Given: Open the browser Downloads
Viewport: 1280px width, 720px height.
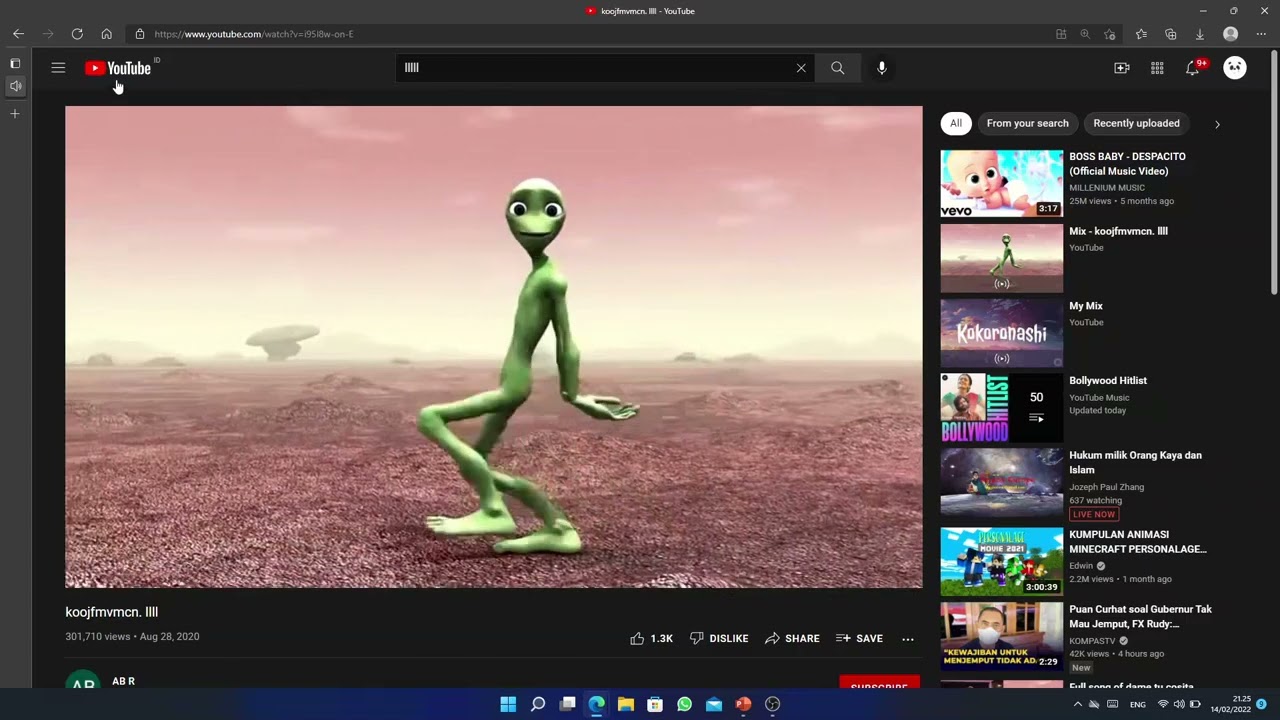Looking at the screenshot, I should tap(1200, 34).
